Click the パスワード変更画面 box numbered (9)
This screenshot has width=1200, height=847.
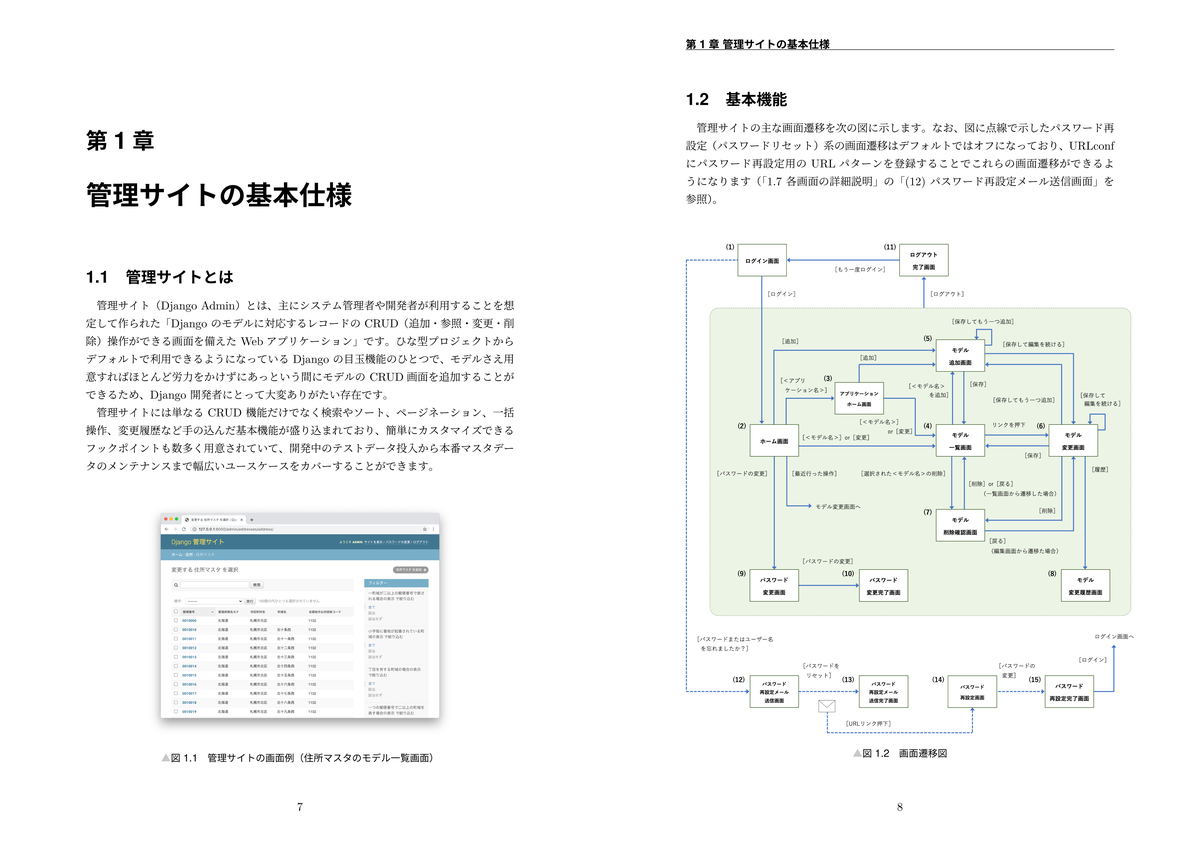(775, 586)
